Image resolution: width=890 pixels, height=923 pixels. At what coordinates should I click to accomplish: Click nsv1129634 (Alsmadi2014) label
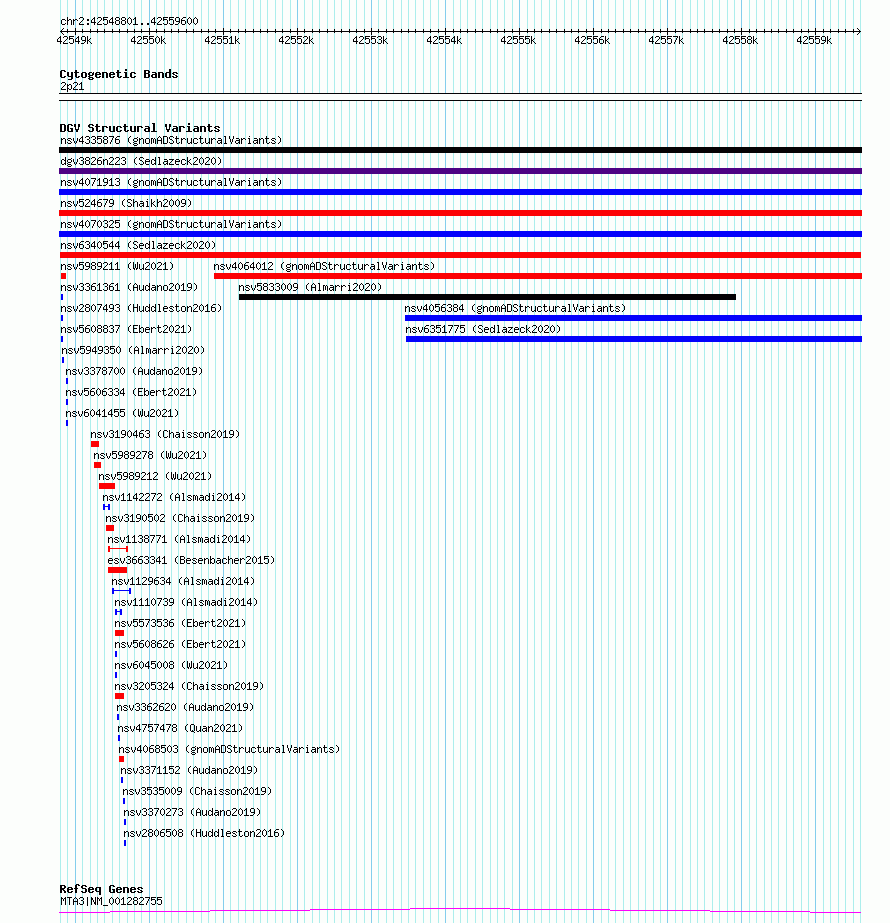(183, 582)
